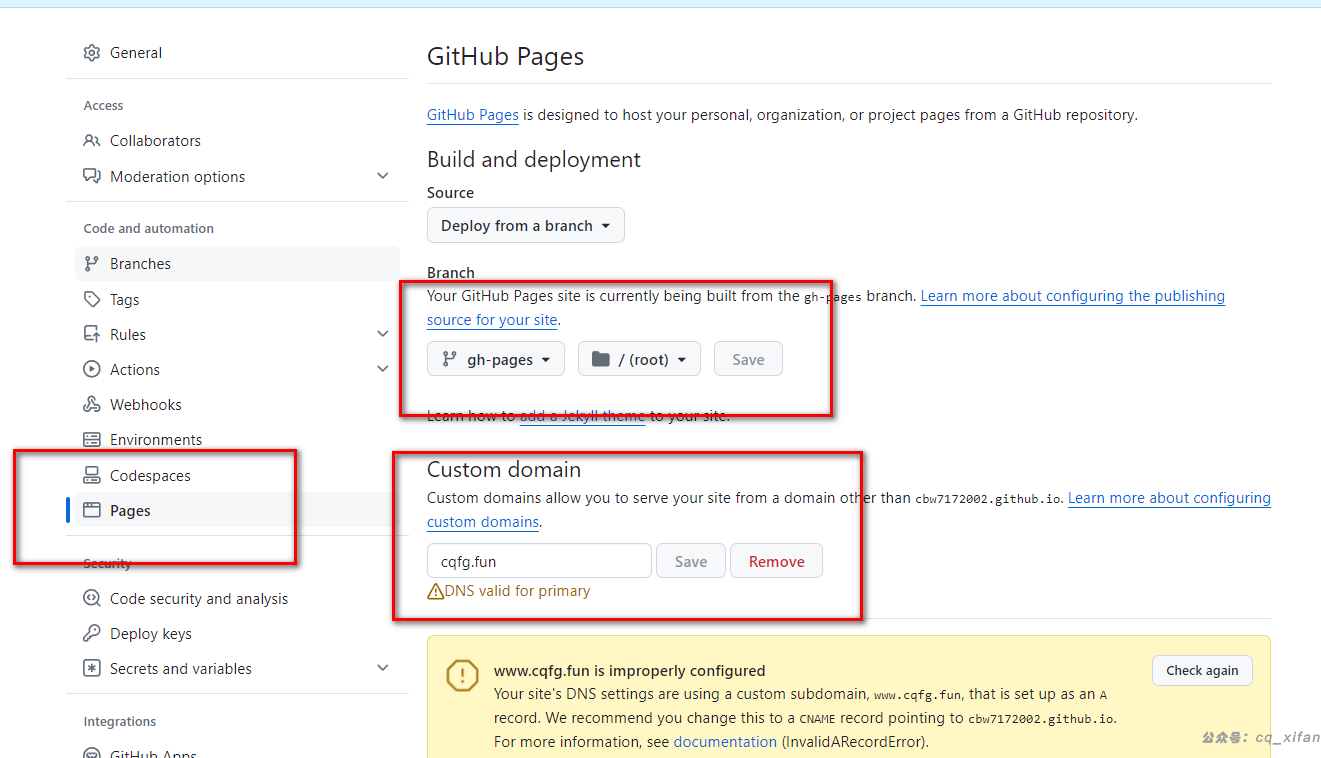Click the Deploy keys key icon
Viewport: 1321px width, 758px height.
point(92,634)
